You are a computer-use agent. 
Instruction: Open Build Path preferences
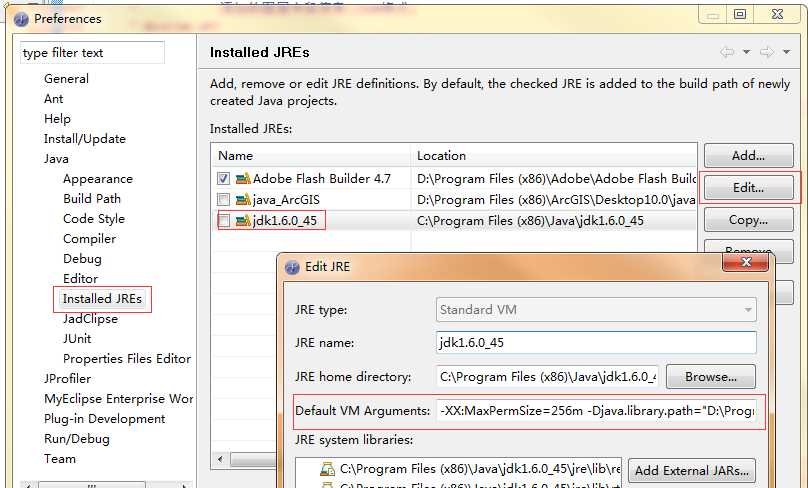click(x=92, y=199)
